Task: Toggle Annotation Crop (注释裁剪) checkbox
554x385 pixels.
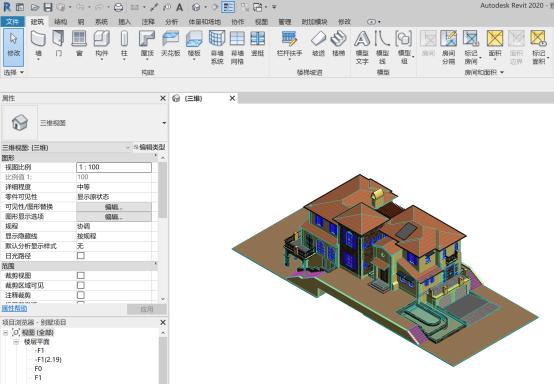Action: [81, 295]
